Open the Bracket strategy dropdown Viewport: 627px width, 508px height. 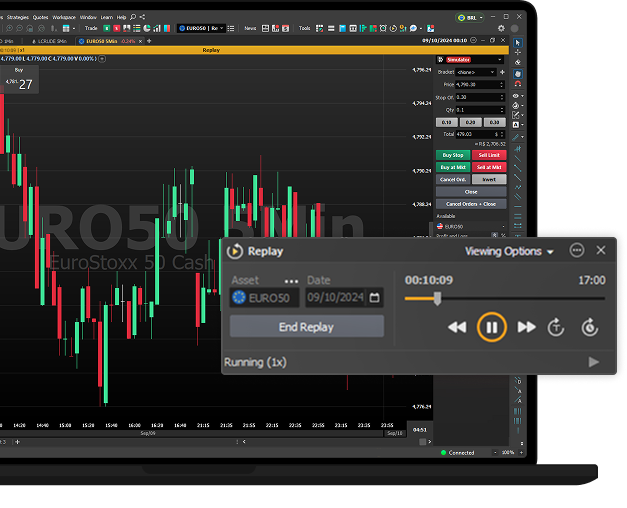point(476,72)
